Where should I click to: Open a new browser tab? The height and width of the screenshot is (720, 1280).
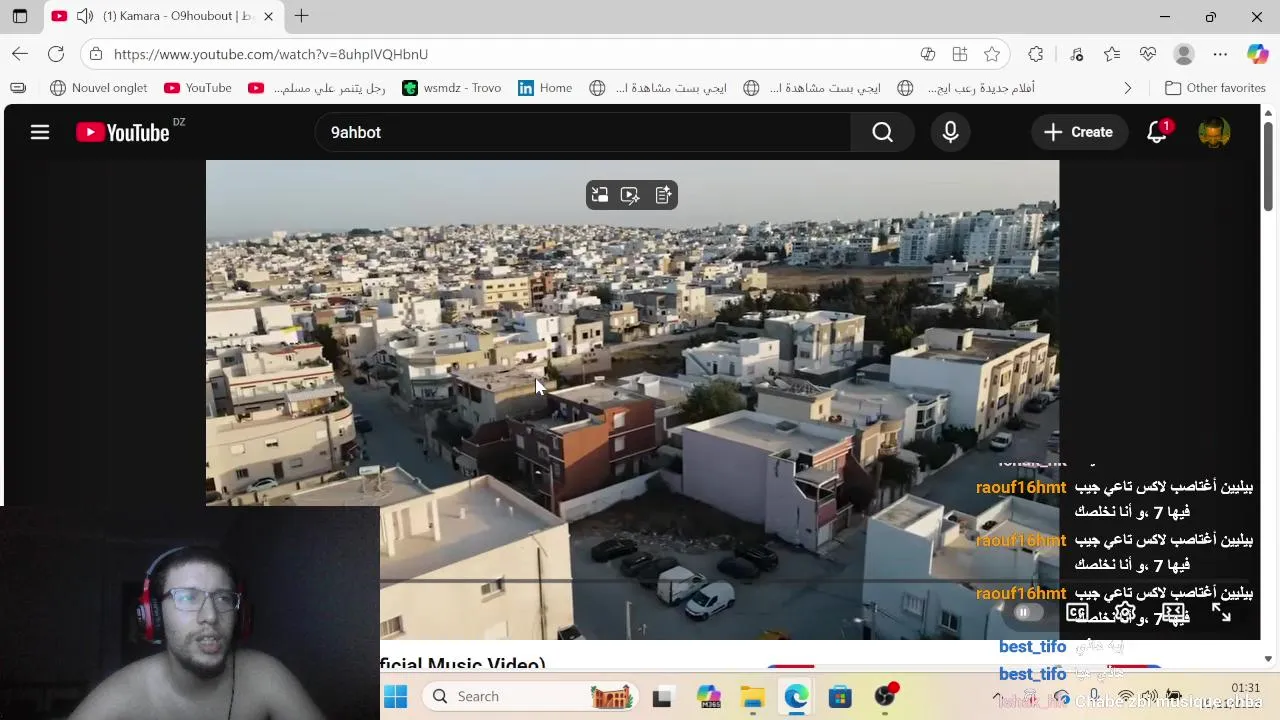click(301, 16)
